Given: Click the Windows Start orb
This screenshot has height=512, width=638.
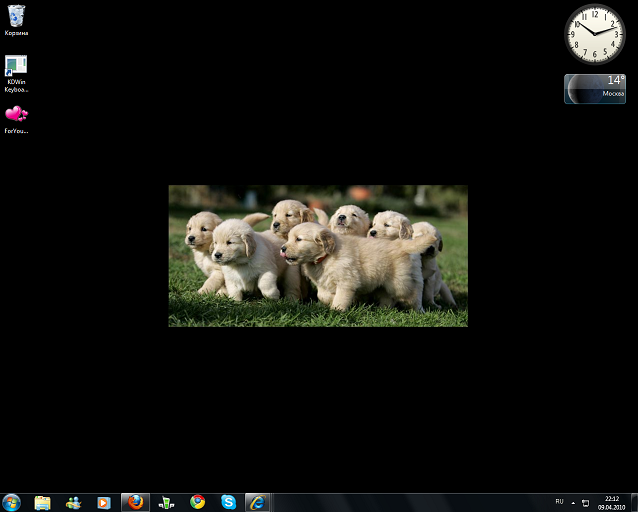Looking at the screenshot, I should coord(12,502).
